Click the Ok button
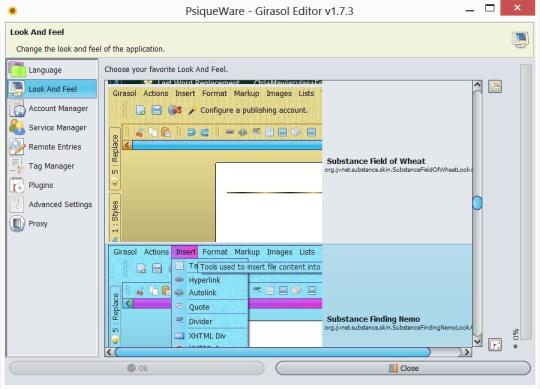The image size is (540, 389). click(137, 368)
